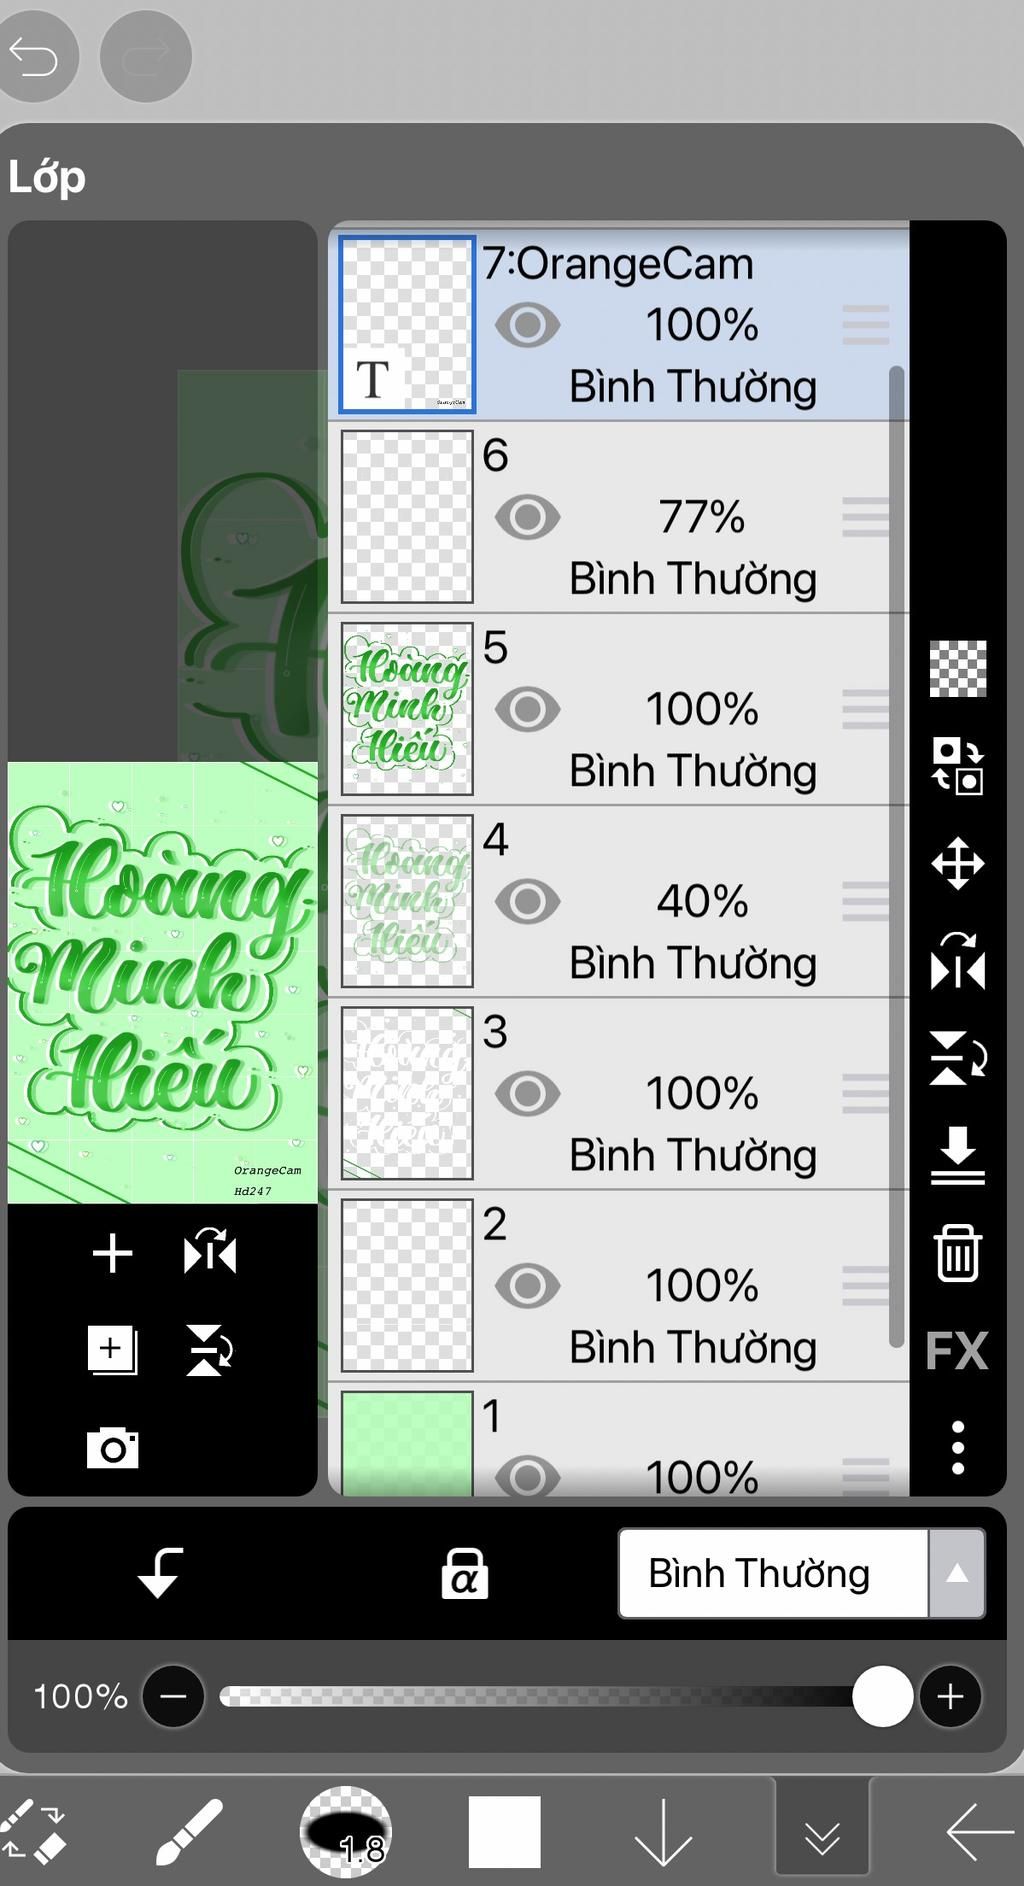1024x1886 pixels.
Task: Select layer 6 row
Action: pos(618,517)
